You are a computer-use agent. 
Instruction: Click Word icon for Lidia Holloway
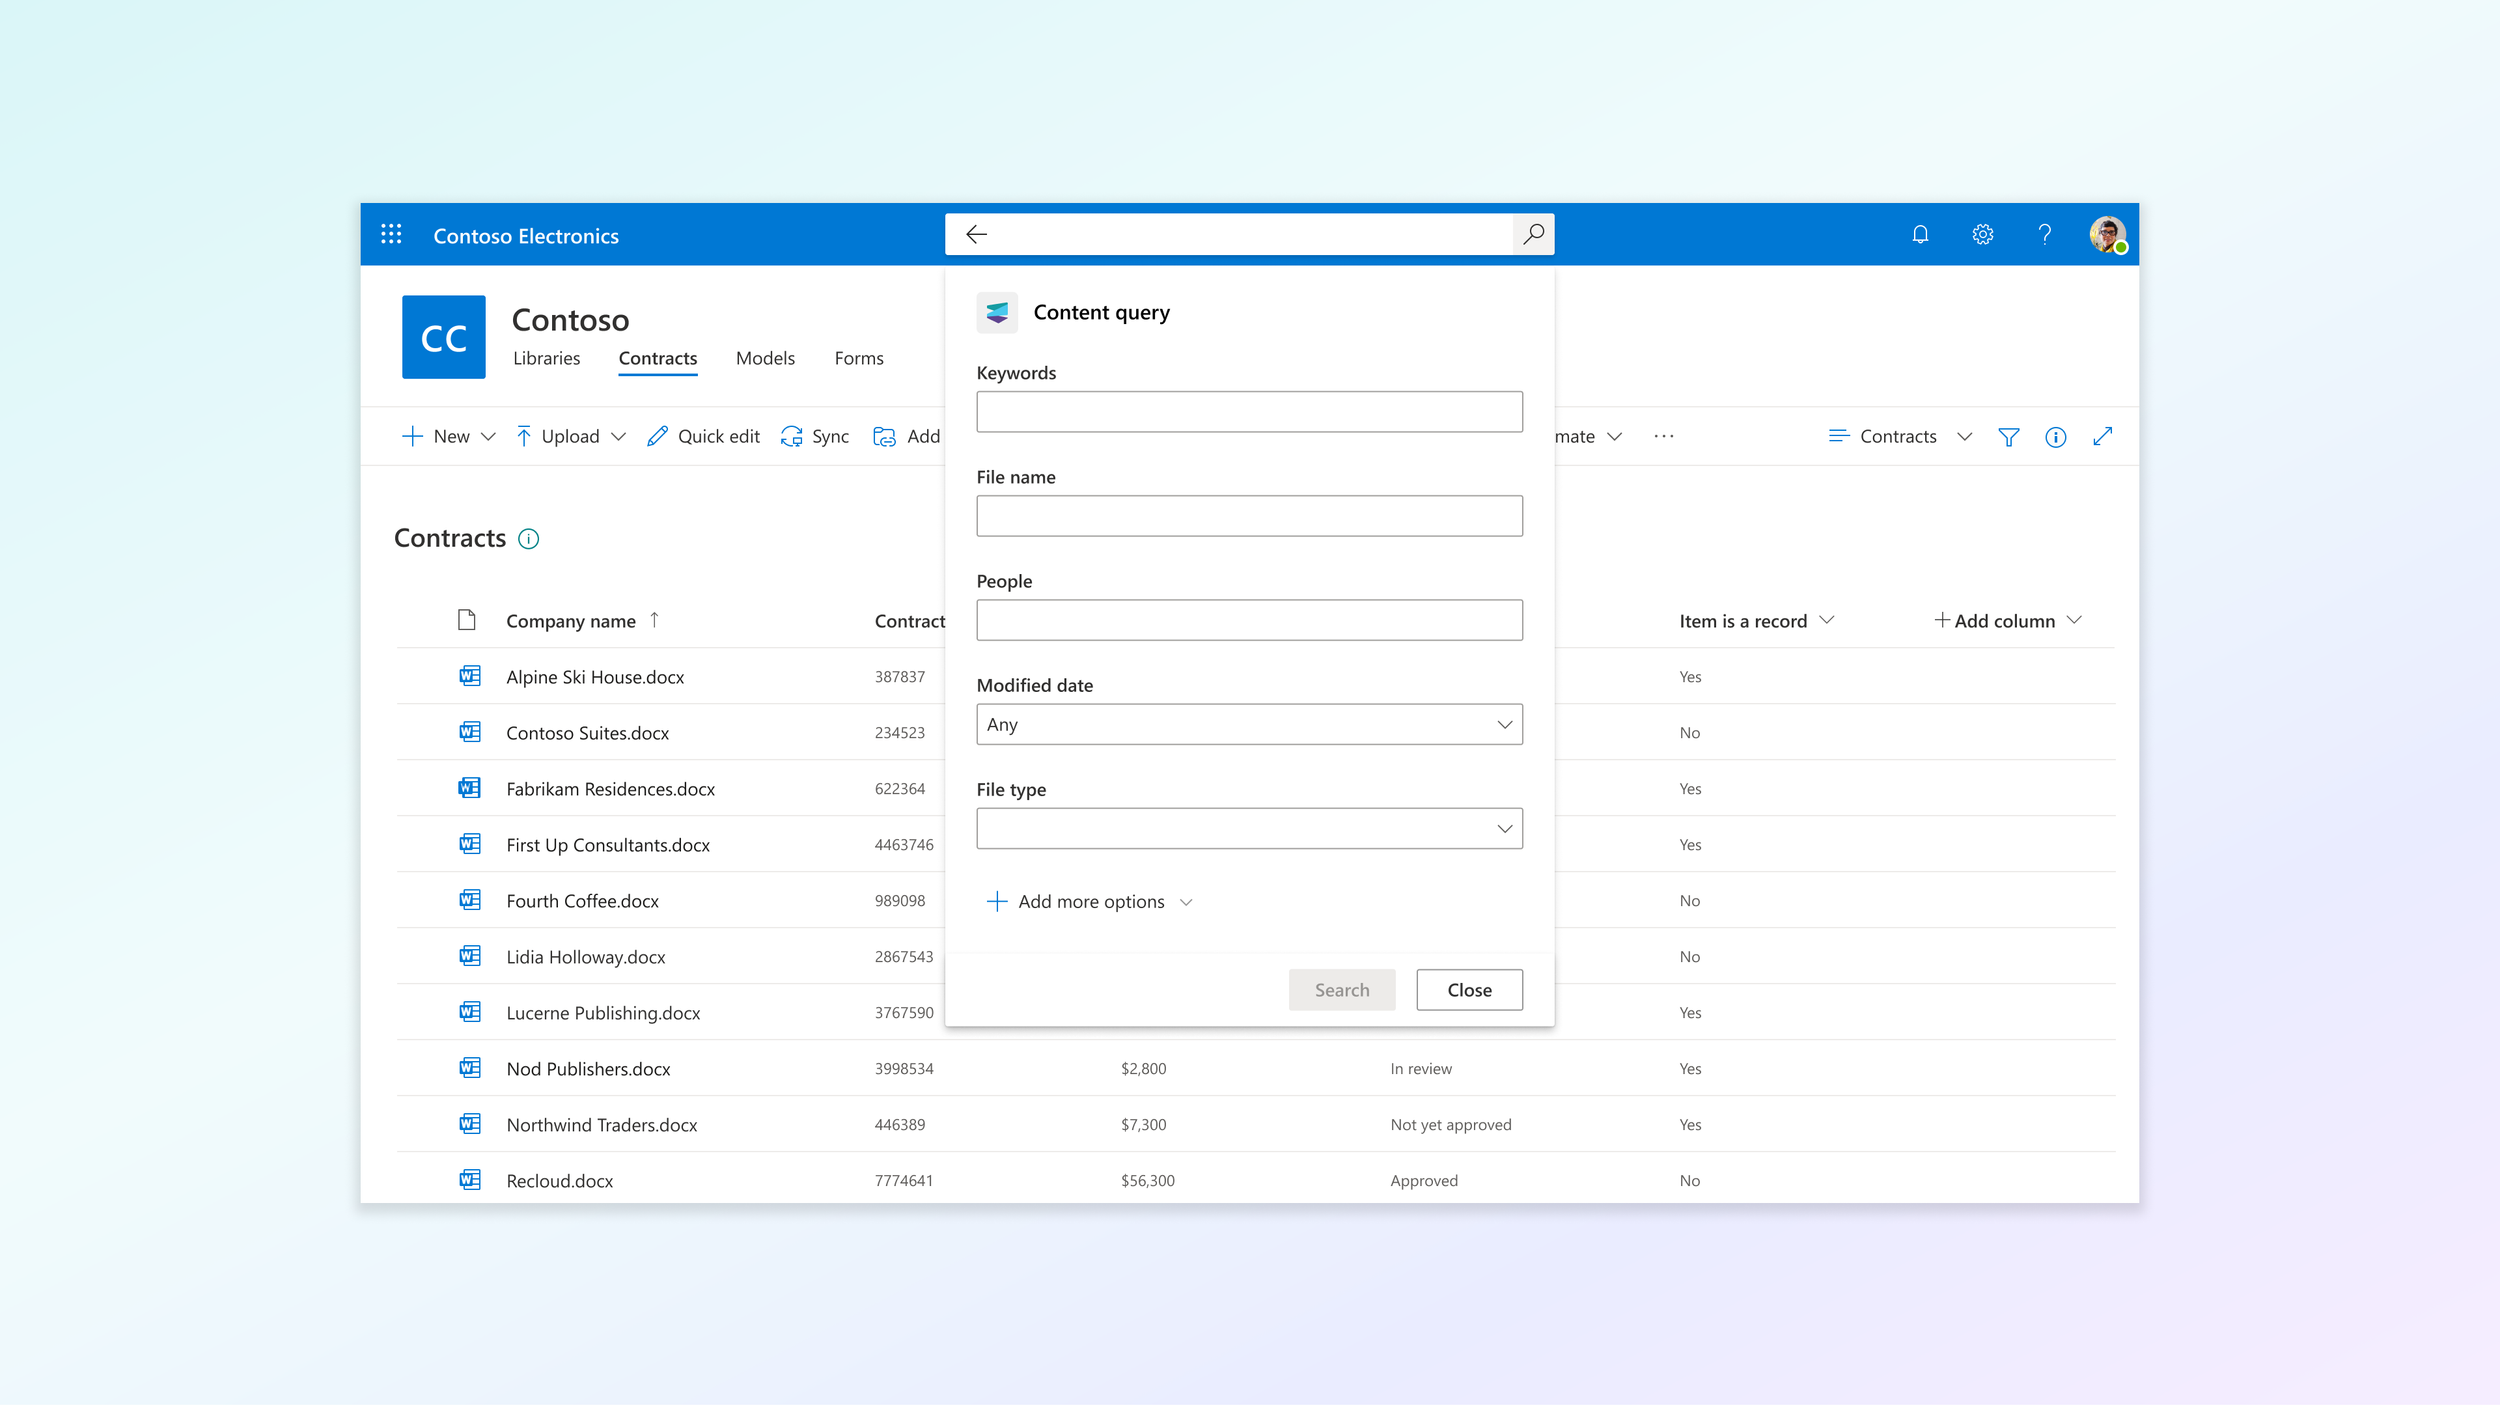(470, 956)
